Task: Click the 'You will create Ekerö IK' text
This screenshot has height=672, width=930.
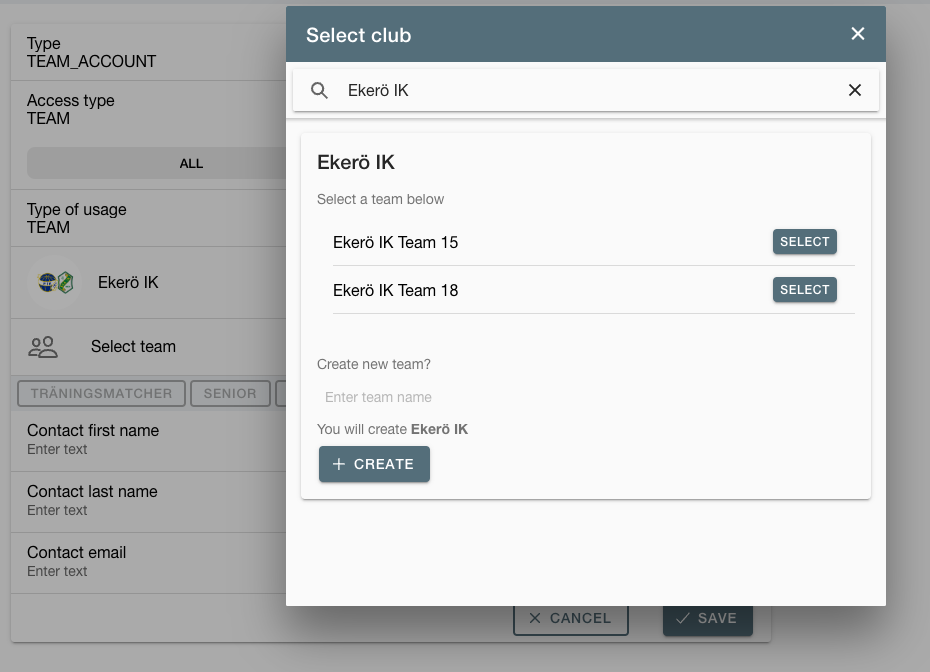Action: pyautogui.click(x=392, y=429)
